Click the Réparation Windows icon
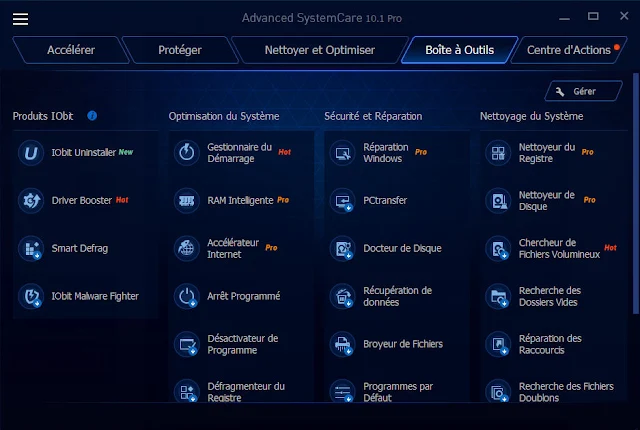Image resolution: width=640 pixels, height=430 pixels. pos(343,153)
